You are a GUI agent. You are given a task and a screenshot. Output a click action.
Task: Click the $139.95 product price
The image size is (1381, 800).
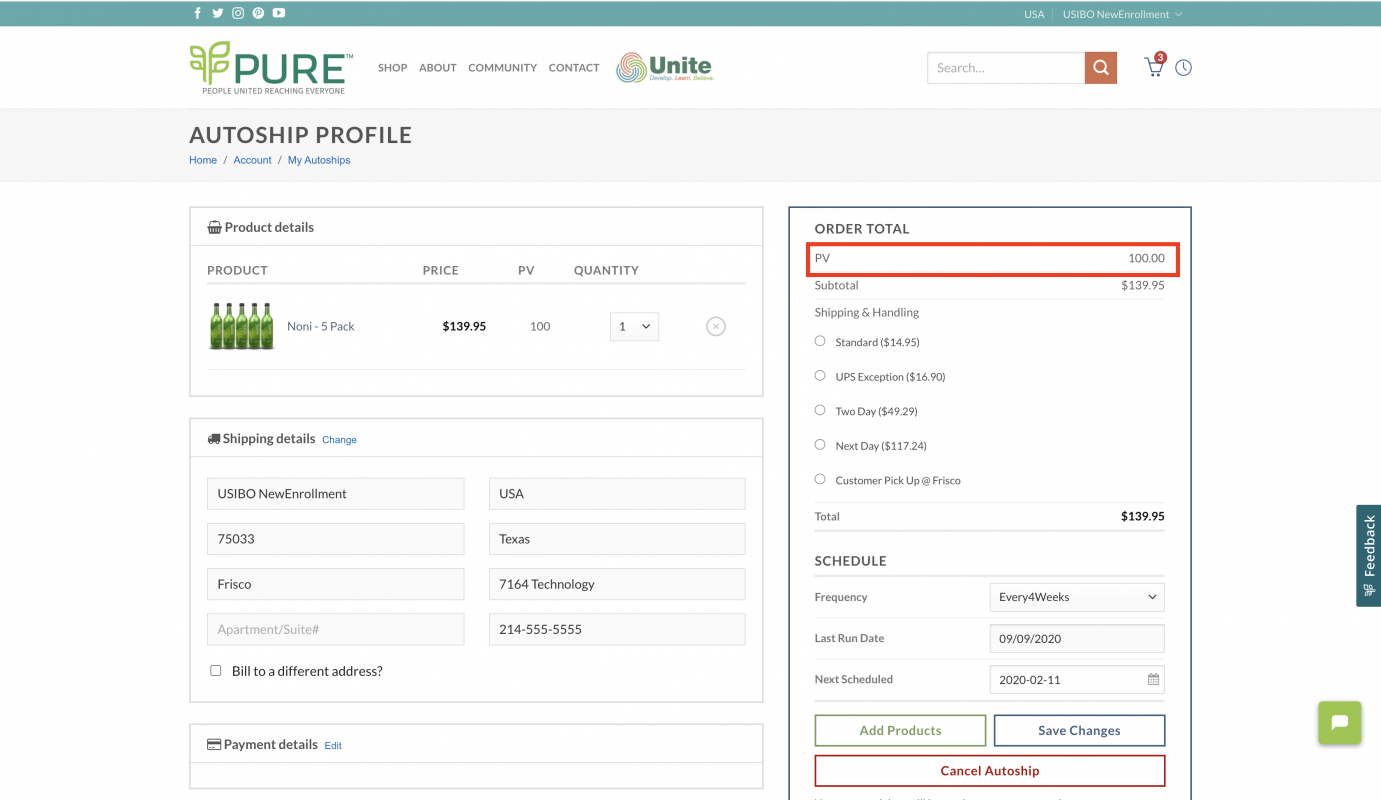[x=464, y=327]
